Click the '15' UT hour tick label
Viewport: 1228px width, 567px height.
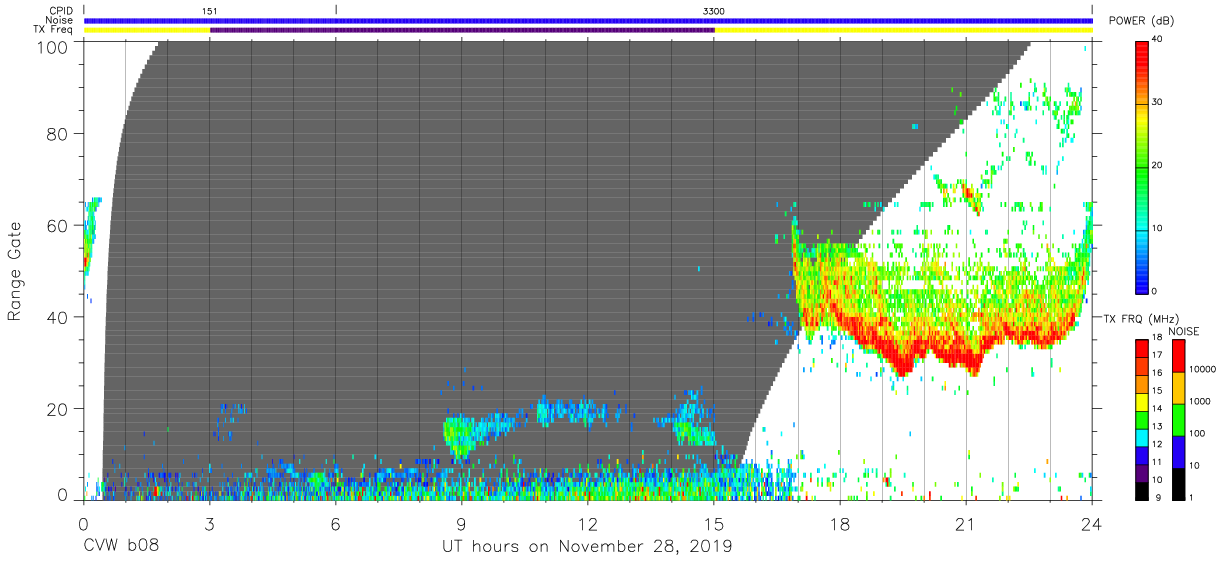coord(714,525)
